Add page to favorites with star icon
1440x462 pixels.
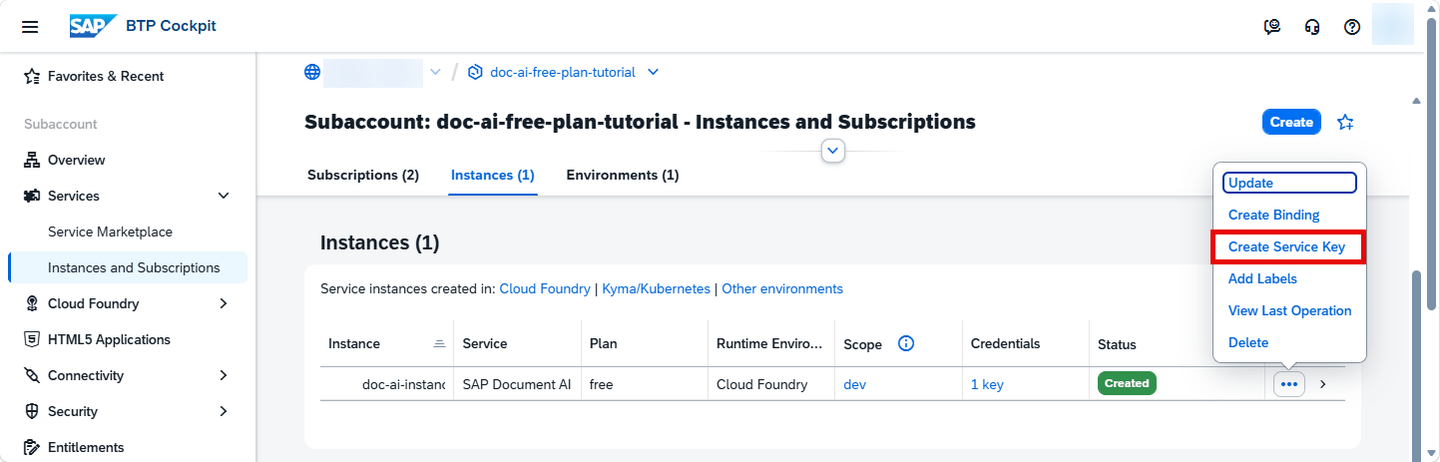click(1346, 122)
